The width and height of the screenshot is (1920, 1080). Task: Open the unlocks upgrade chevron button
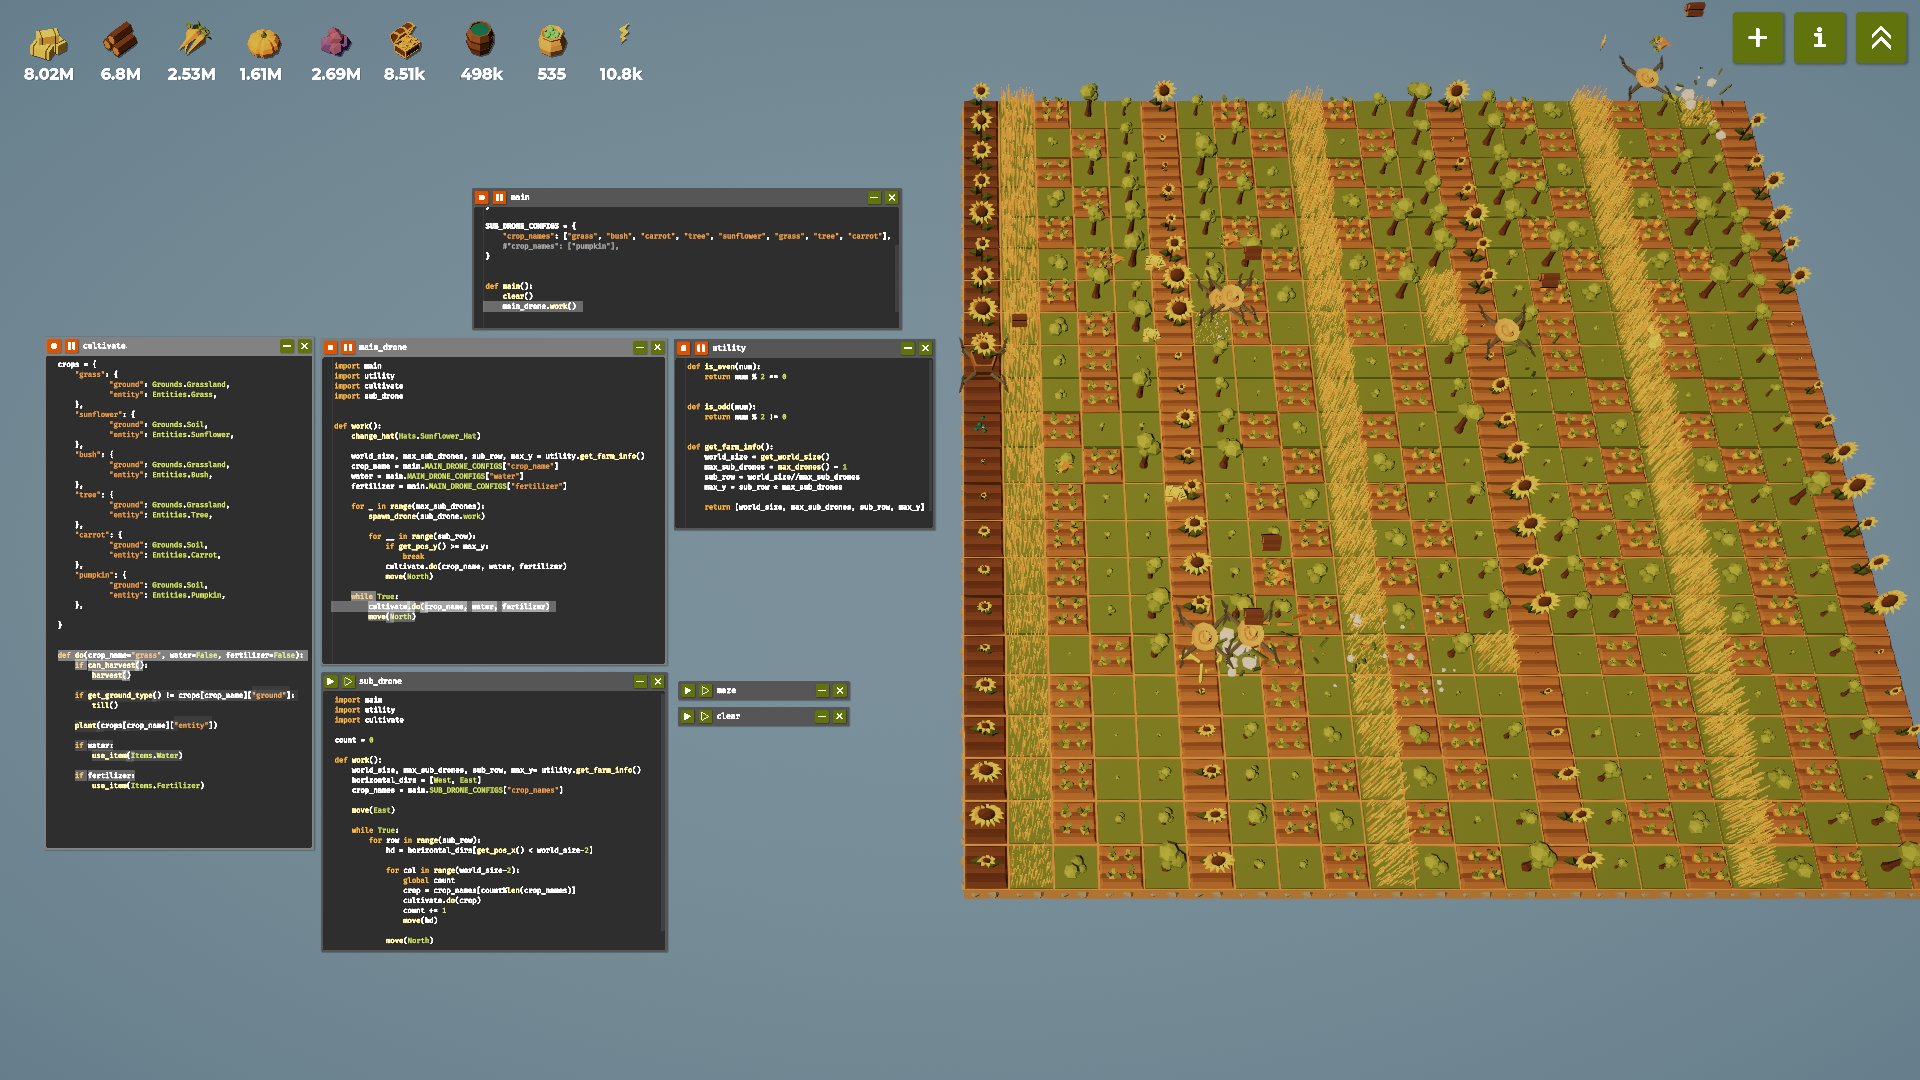click(x=1880, y=38)
